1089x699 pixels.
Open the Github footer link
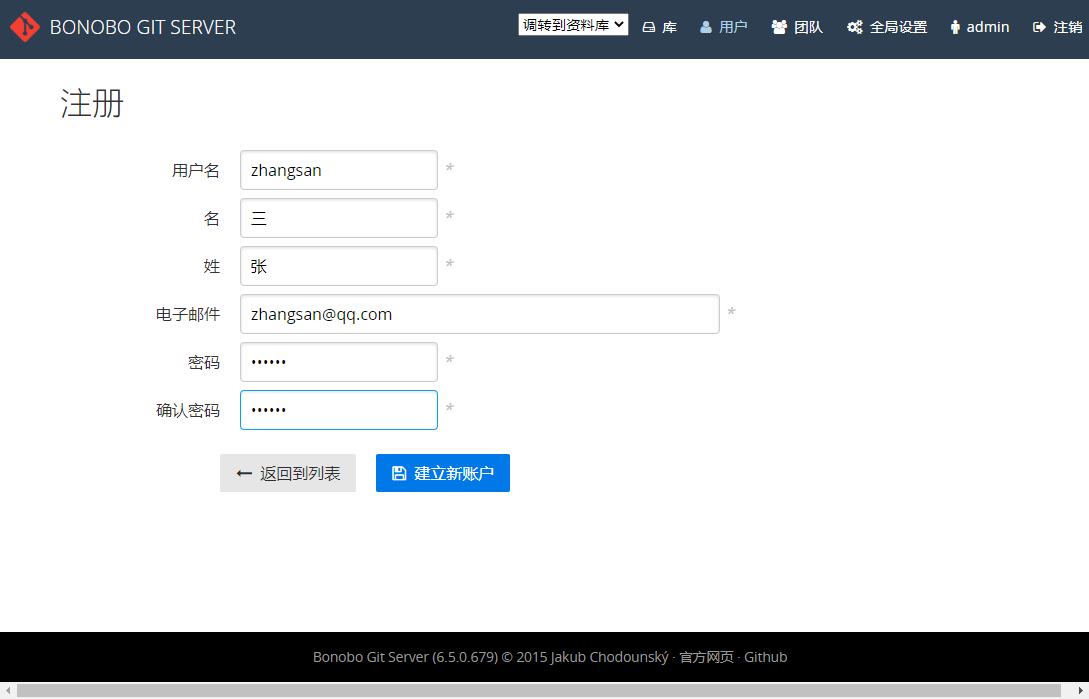765,657
